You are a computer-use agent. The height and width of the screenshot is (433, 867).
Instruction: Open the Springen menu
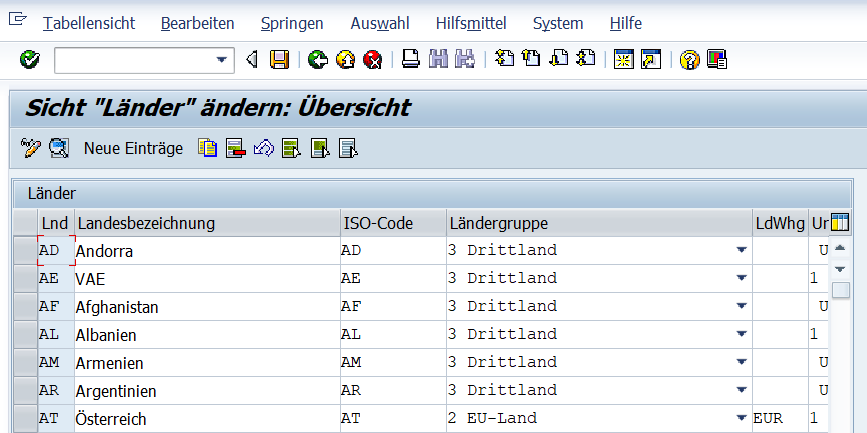point(292,24)
